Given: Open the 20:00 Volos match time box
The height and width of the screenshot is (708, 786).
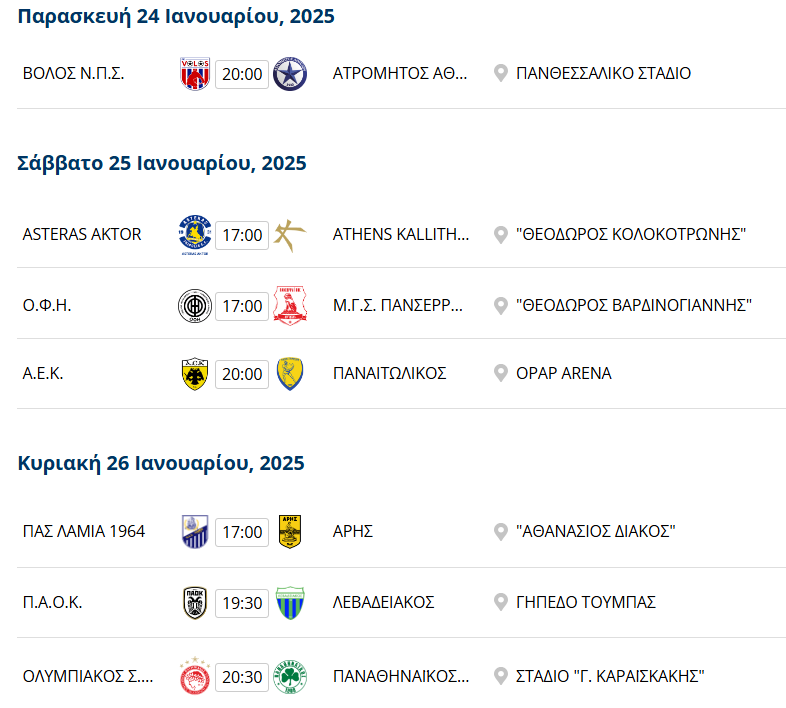Looking at the screenshot, I should click(x=242, y=74).
